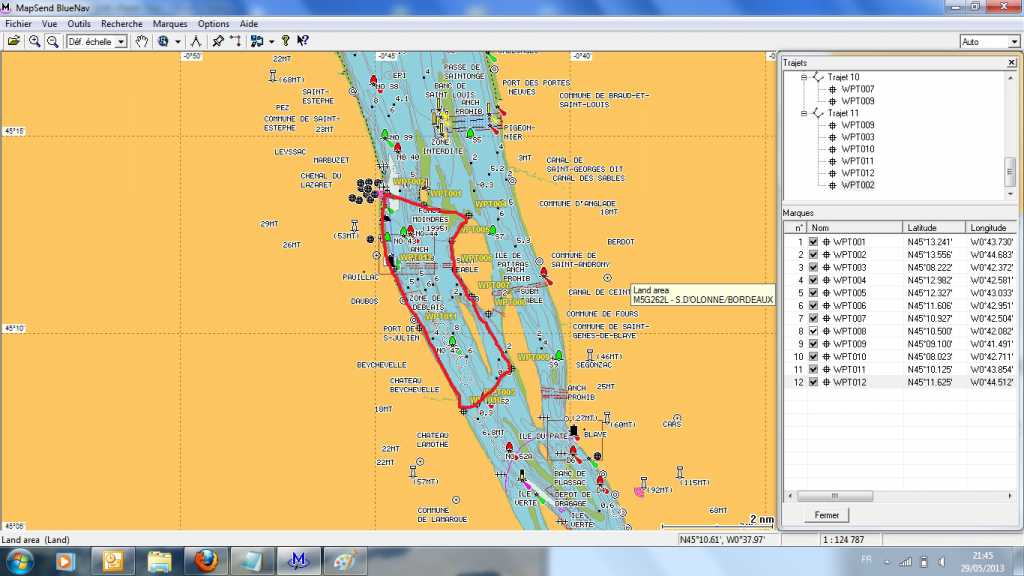The width and height of the screenshot is (1024, 576).
Task: Collapse the Trajet 10 tree node
Action: [803, 77]
